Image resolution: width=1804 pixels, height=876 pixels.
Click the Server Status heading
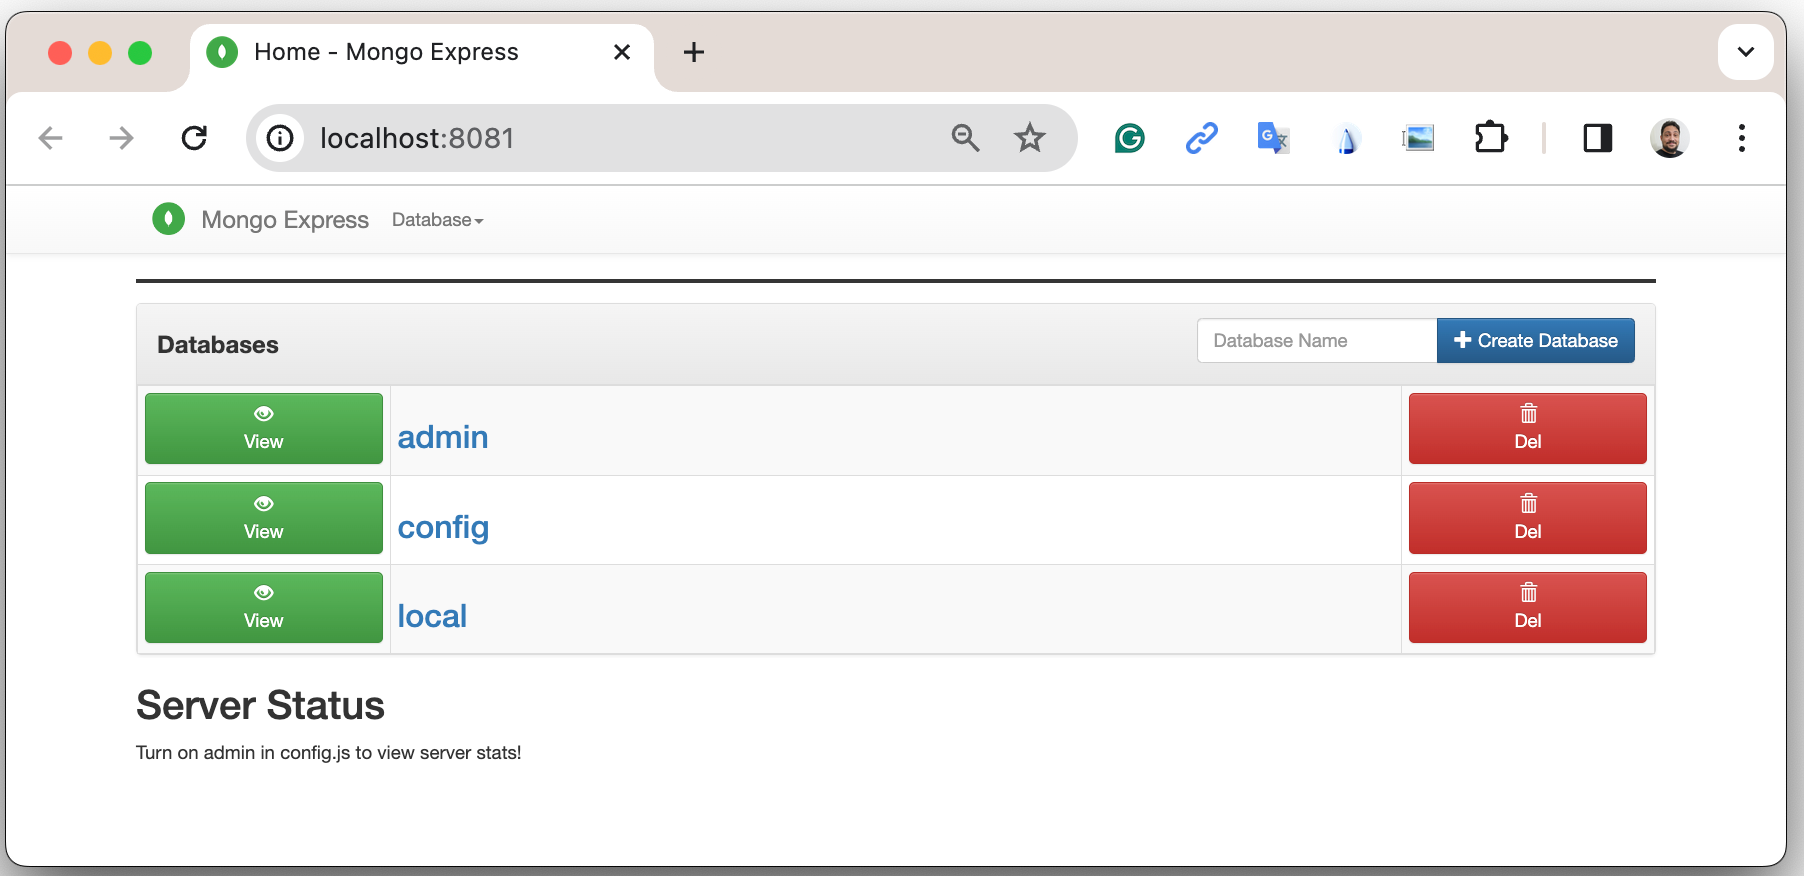pyautogui.click(x=260, y=705)
